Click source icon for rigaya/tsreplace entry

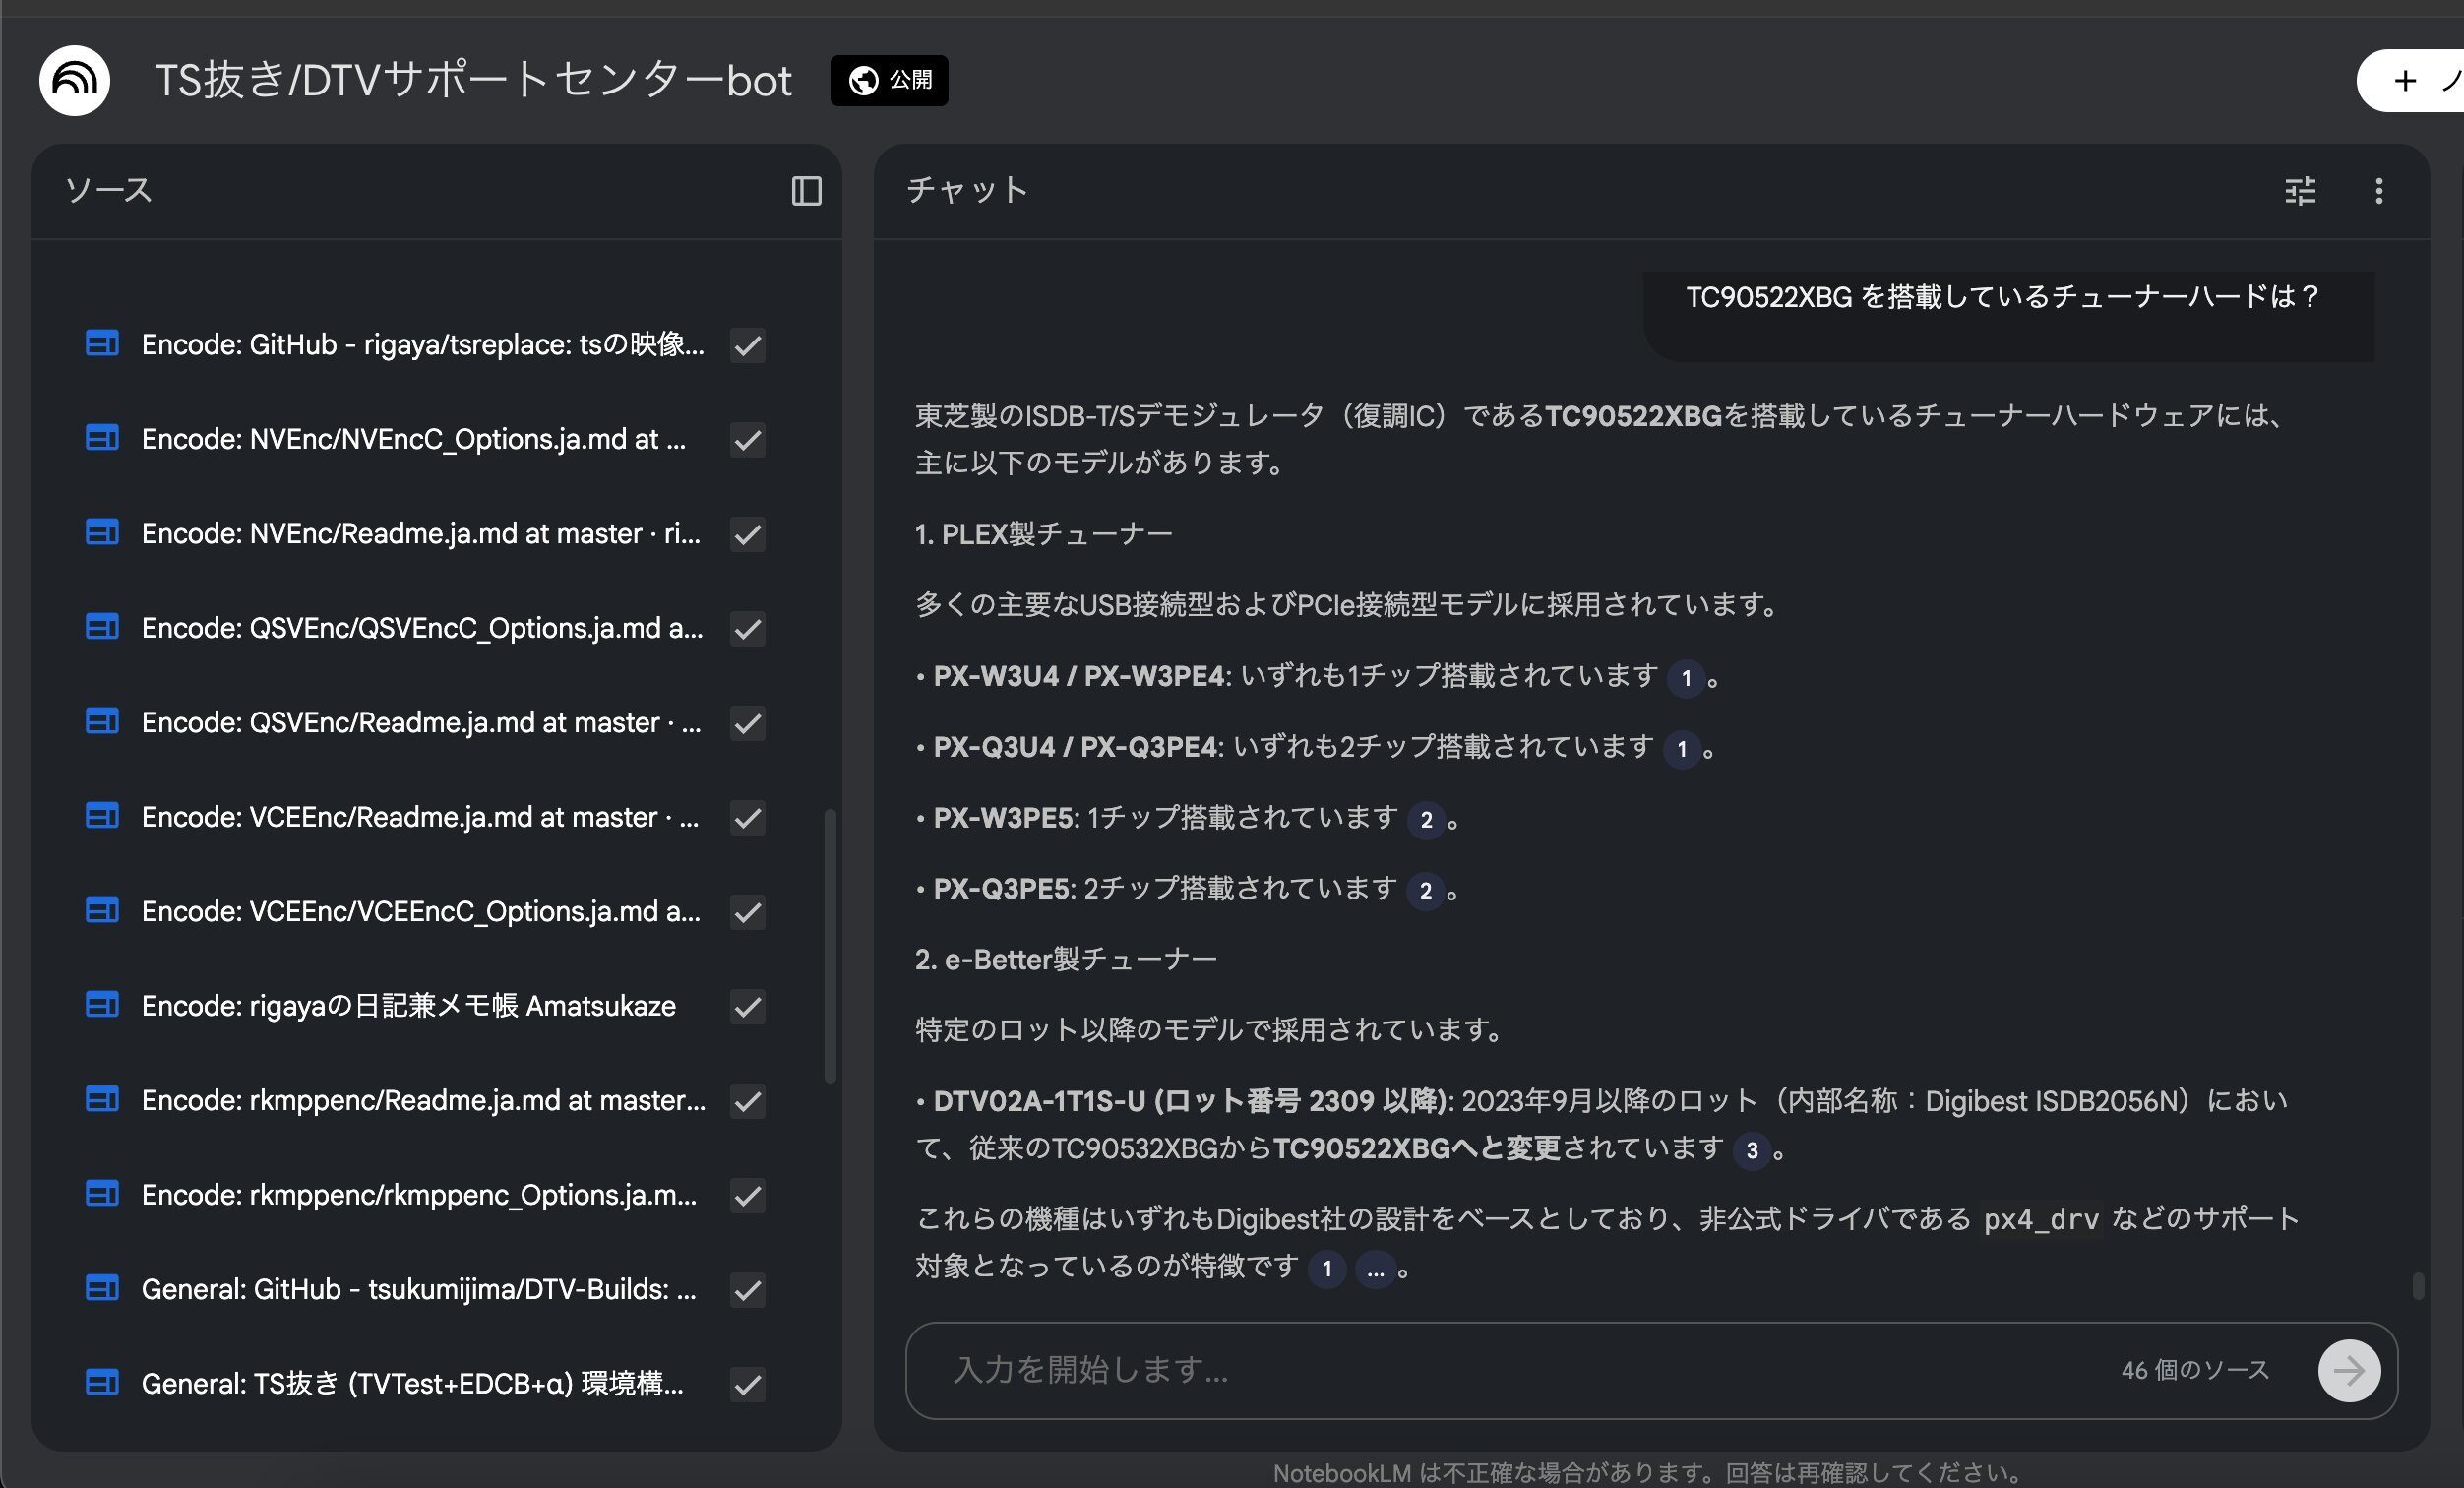point(102,344)
